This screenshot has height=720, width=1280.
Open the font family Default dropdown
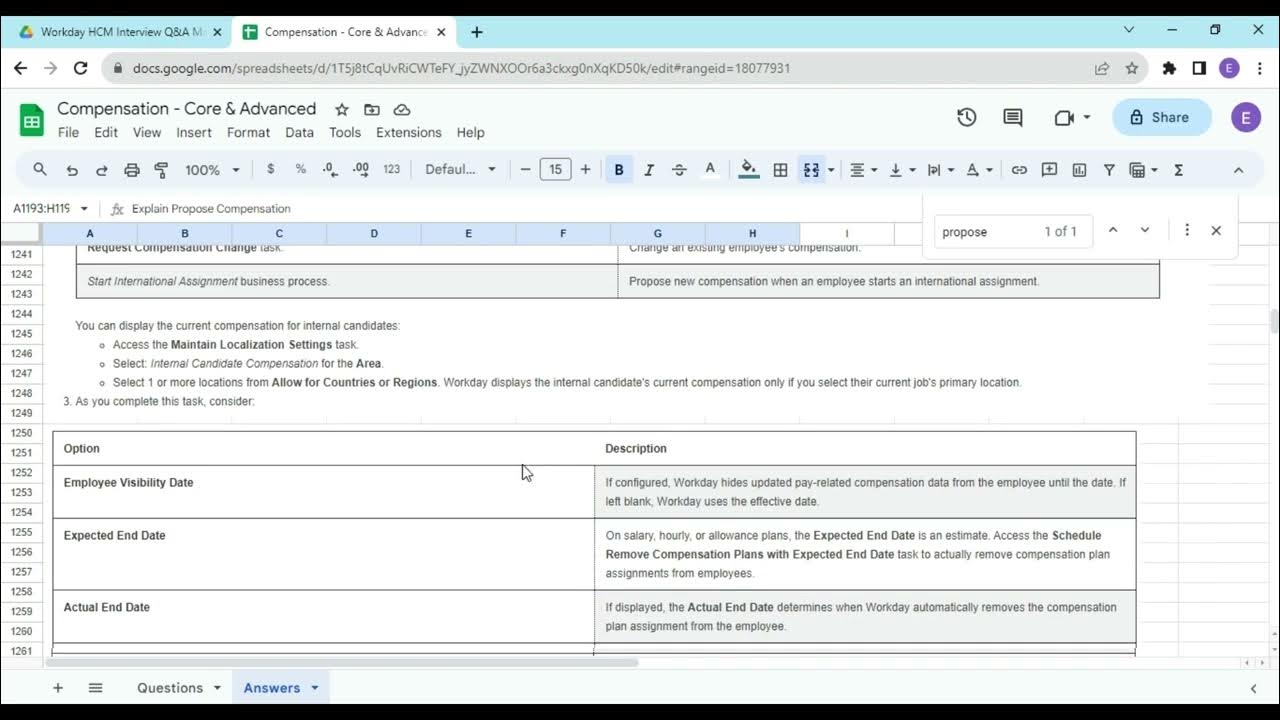[460, 170]
